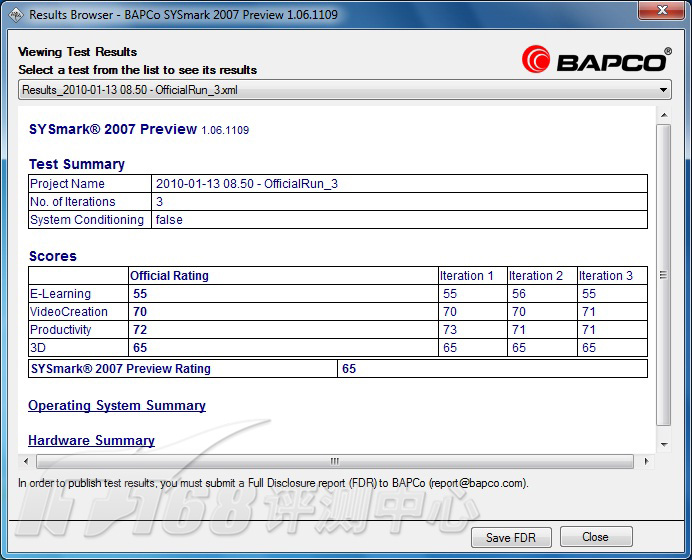Screen dimensions: 692x560
Task: Click the System Conditioning label cell
Action: [x=90, y=220]
